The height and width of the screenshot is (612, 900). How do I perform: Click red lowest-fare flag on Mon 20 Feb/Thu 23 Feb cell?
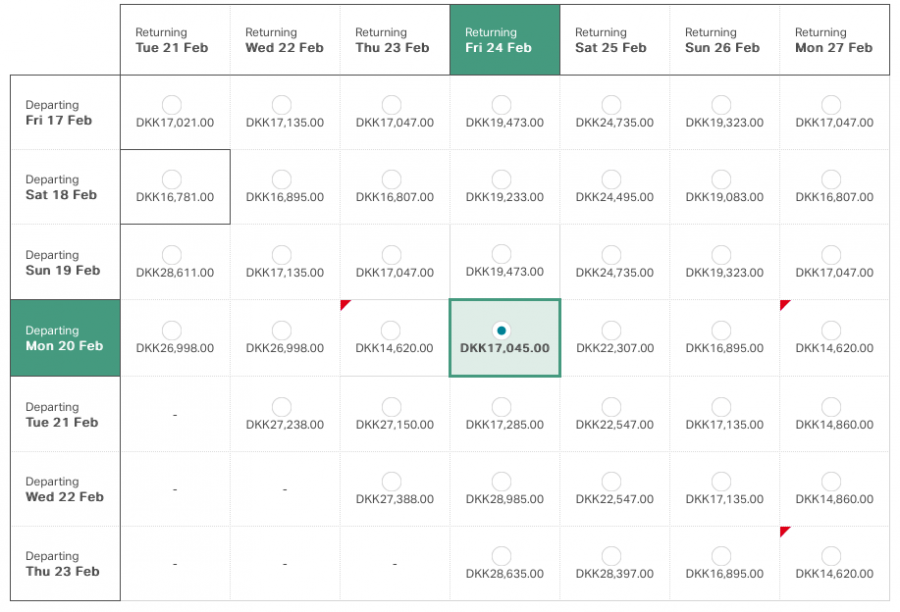(345, 304)
